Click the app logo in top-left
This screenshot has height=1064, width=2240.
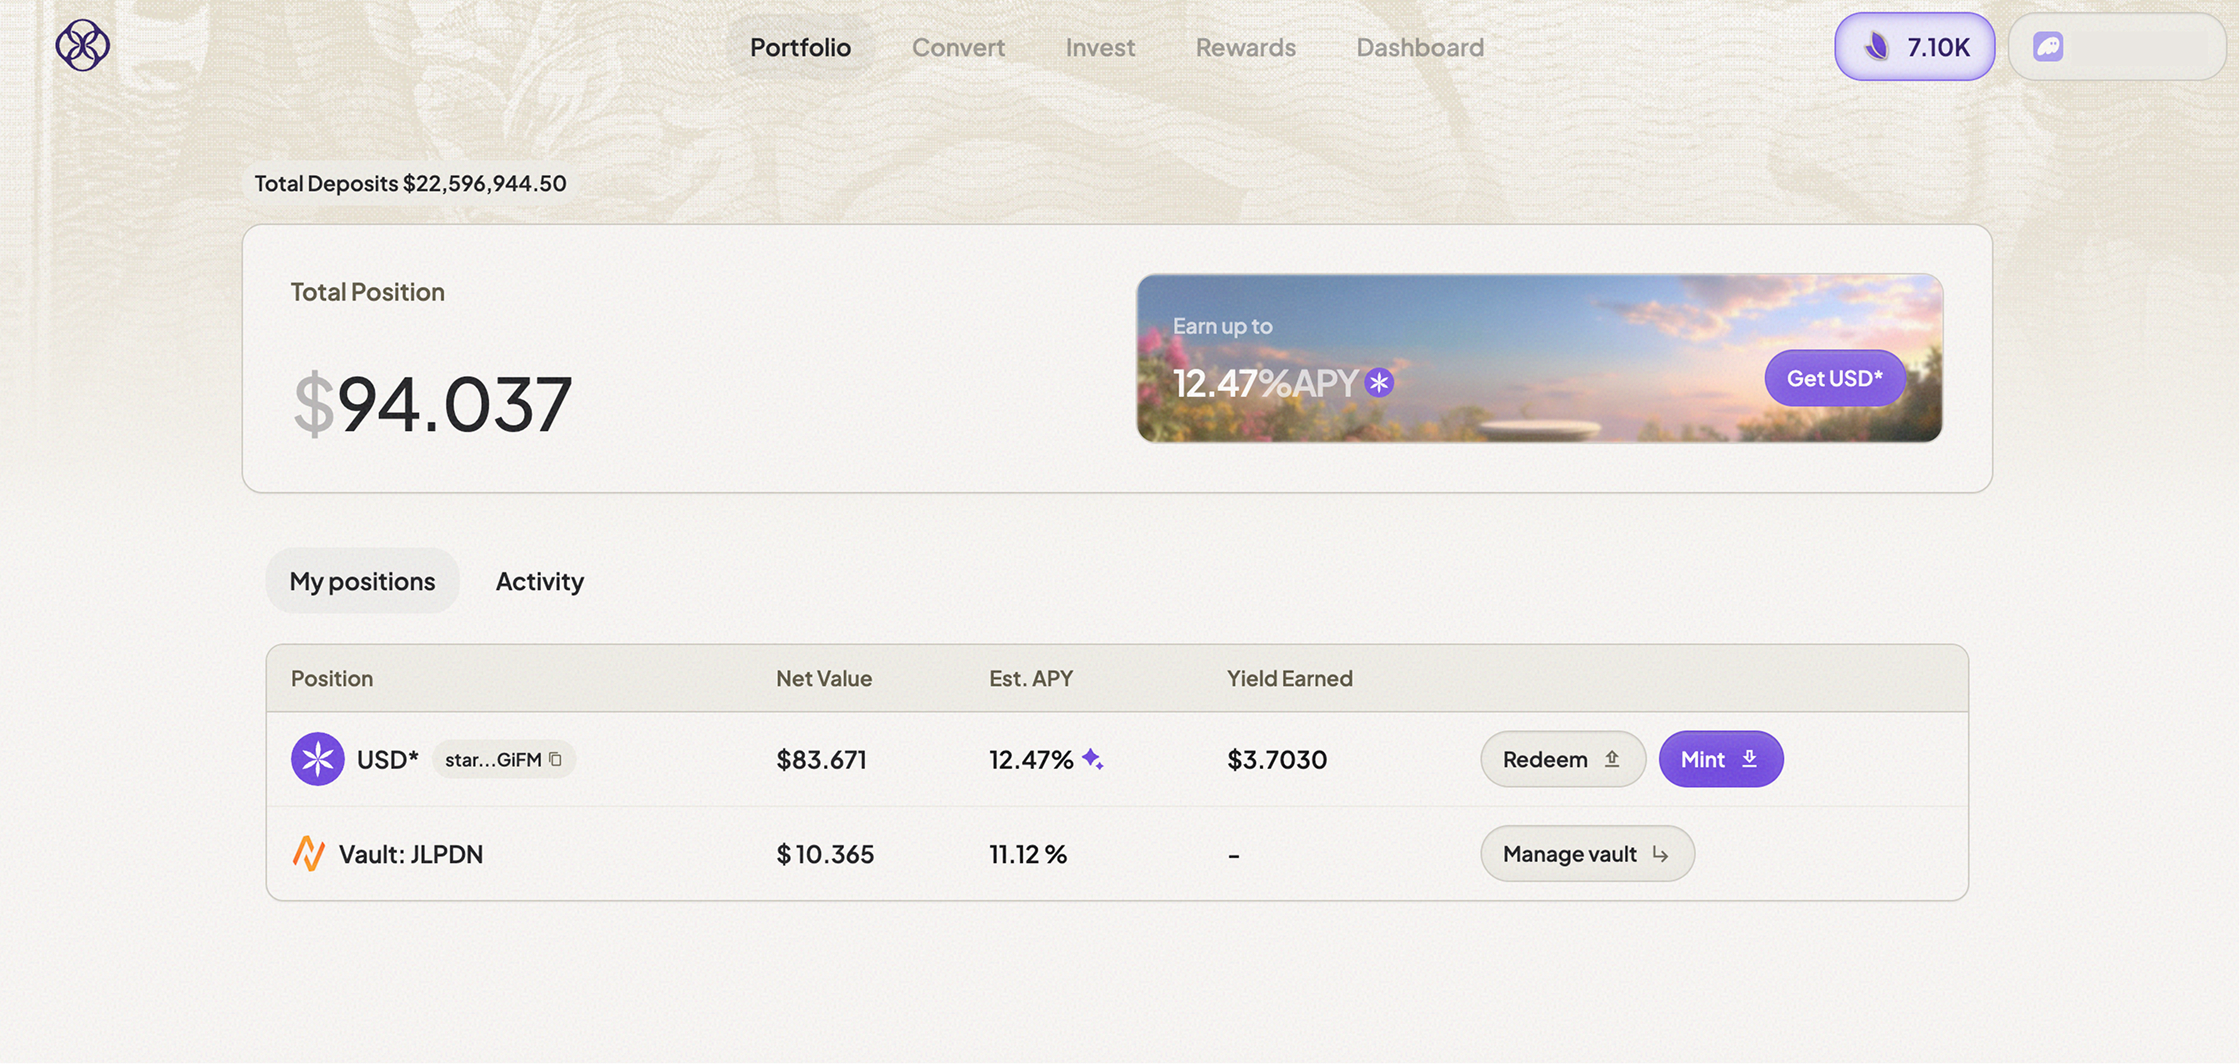(82, 46)
